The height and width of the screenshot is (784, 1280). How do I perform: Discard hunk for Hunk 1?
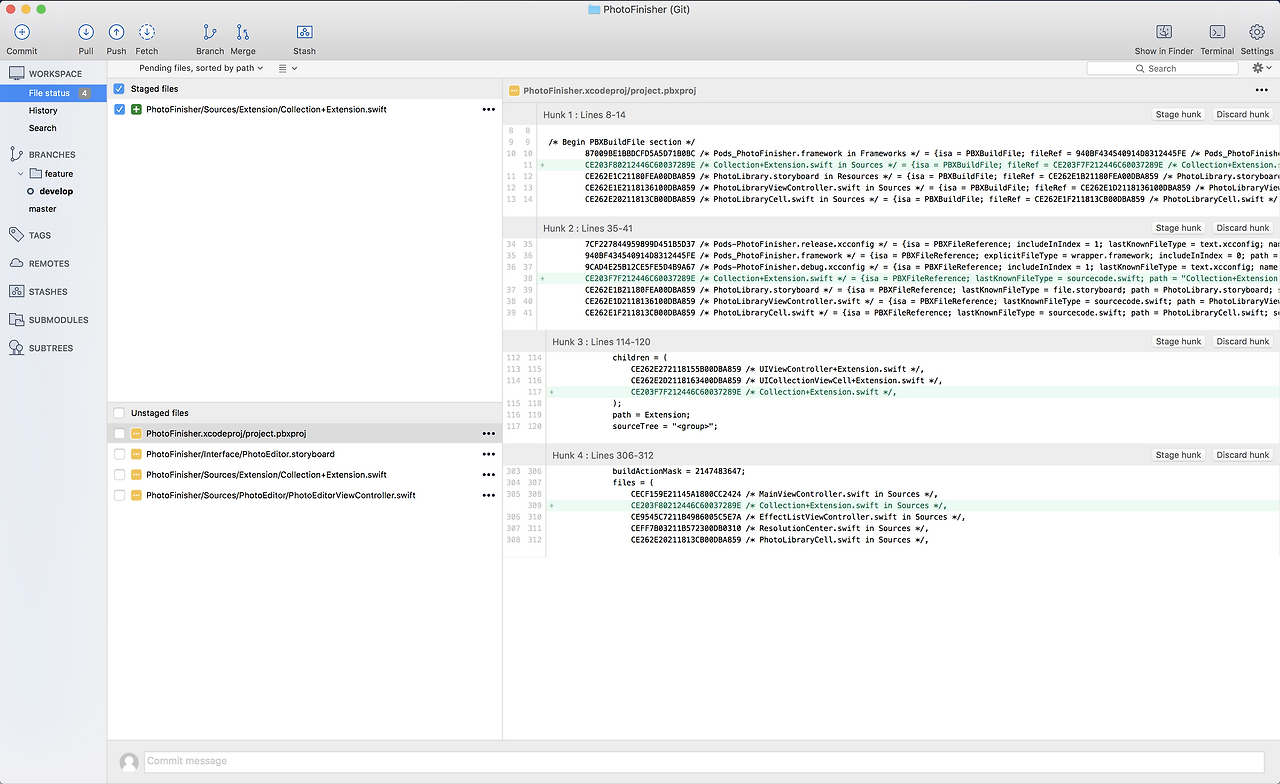(1242, 114)
